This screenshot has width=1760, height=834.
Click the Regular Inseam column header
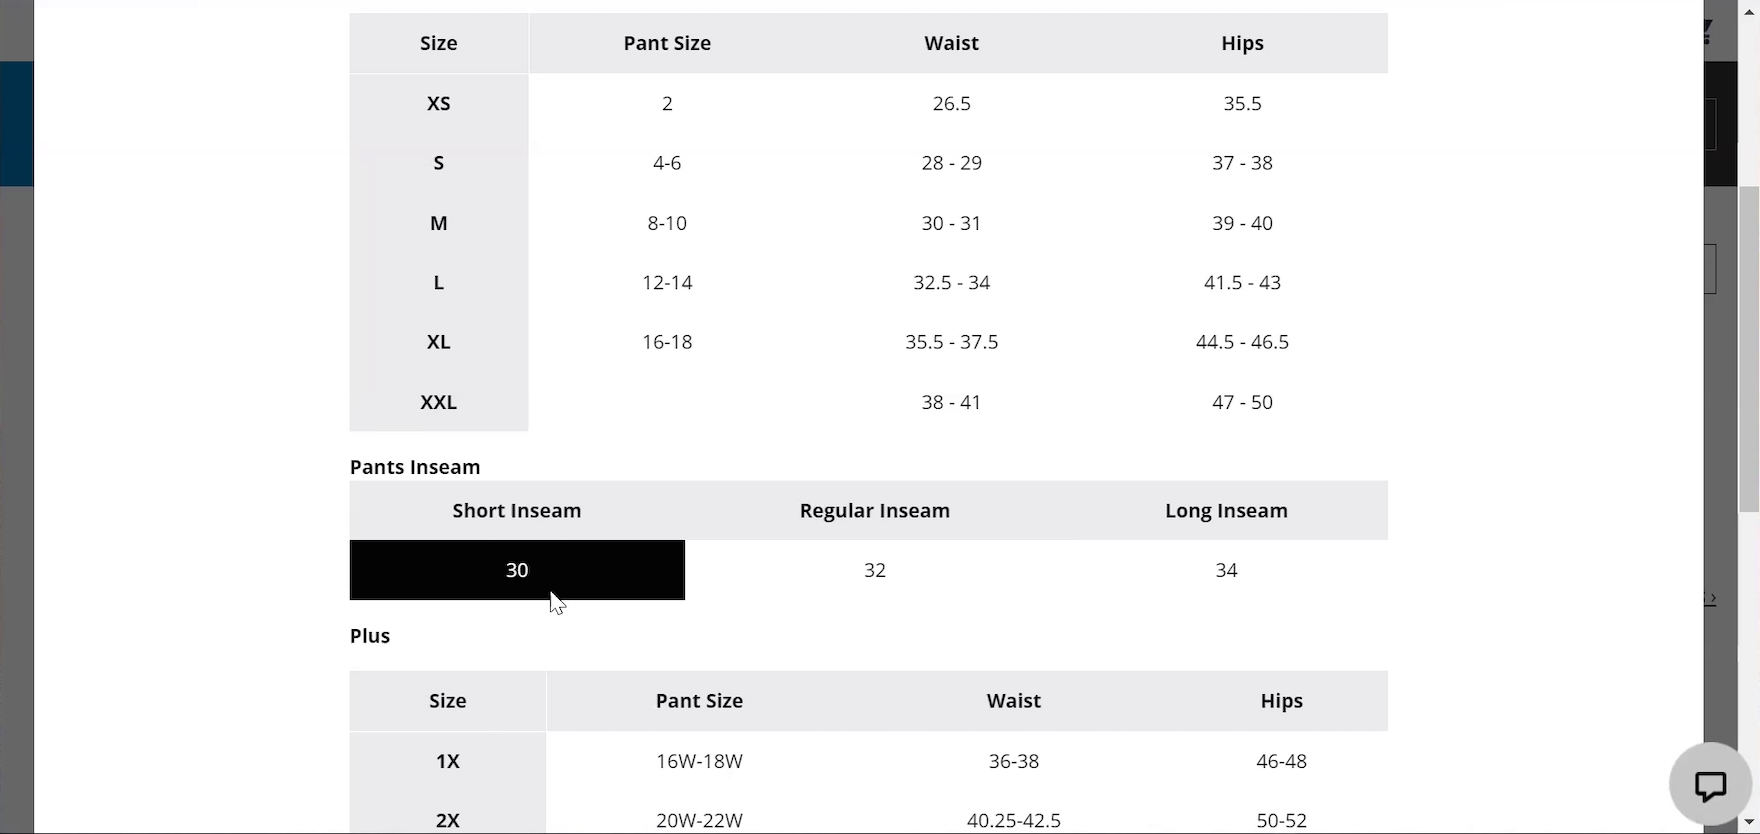click(x=875, y=511)
